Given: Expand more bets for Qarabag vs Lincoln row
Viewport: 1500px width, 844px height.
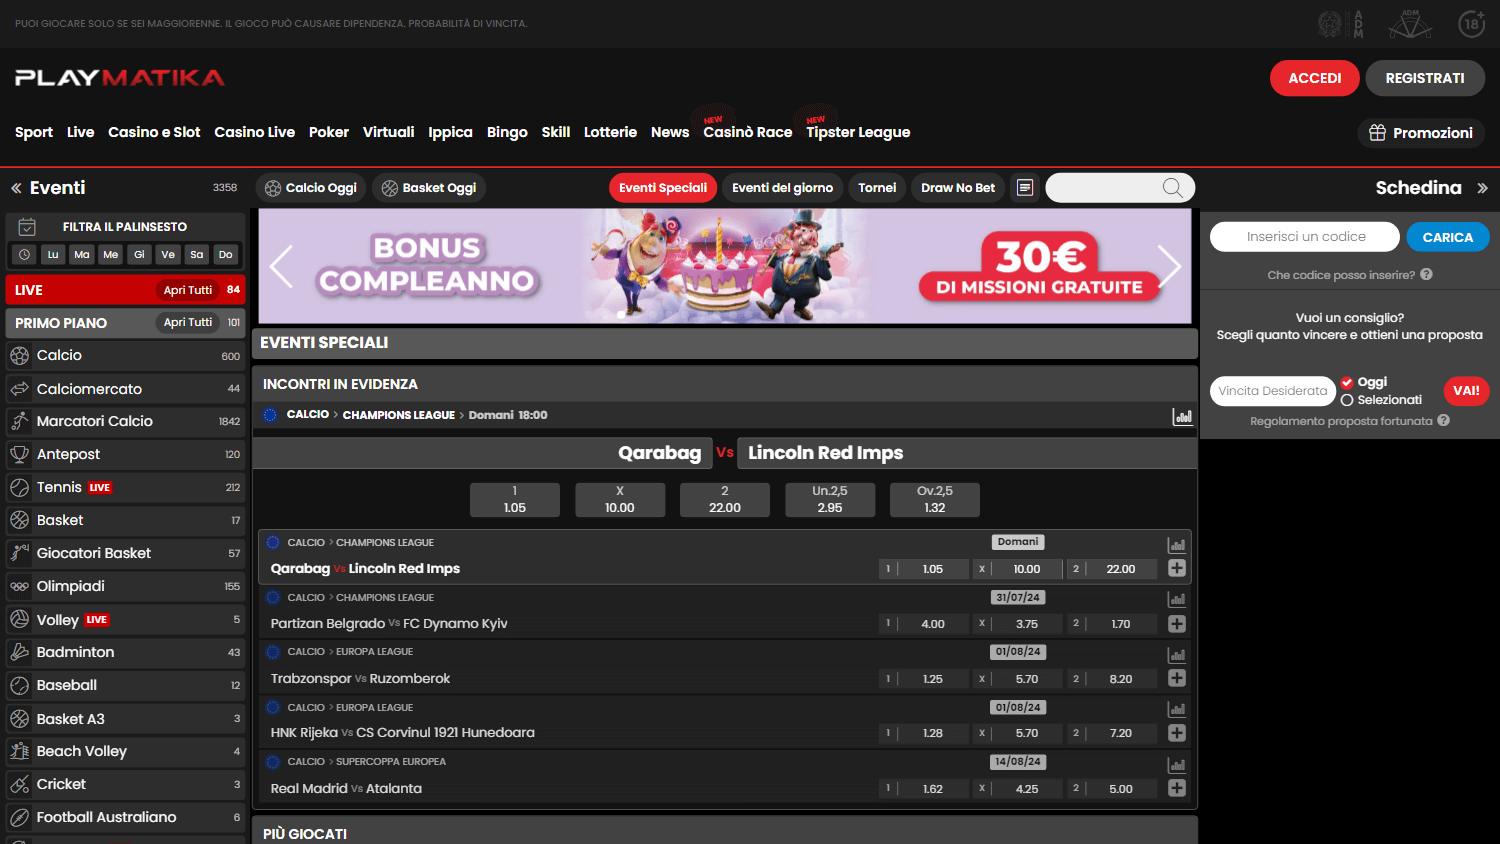Looking at the screenshot, I should coord(1177,568).
